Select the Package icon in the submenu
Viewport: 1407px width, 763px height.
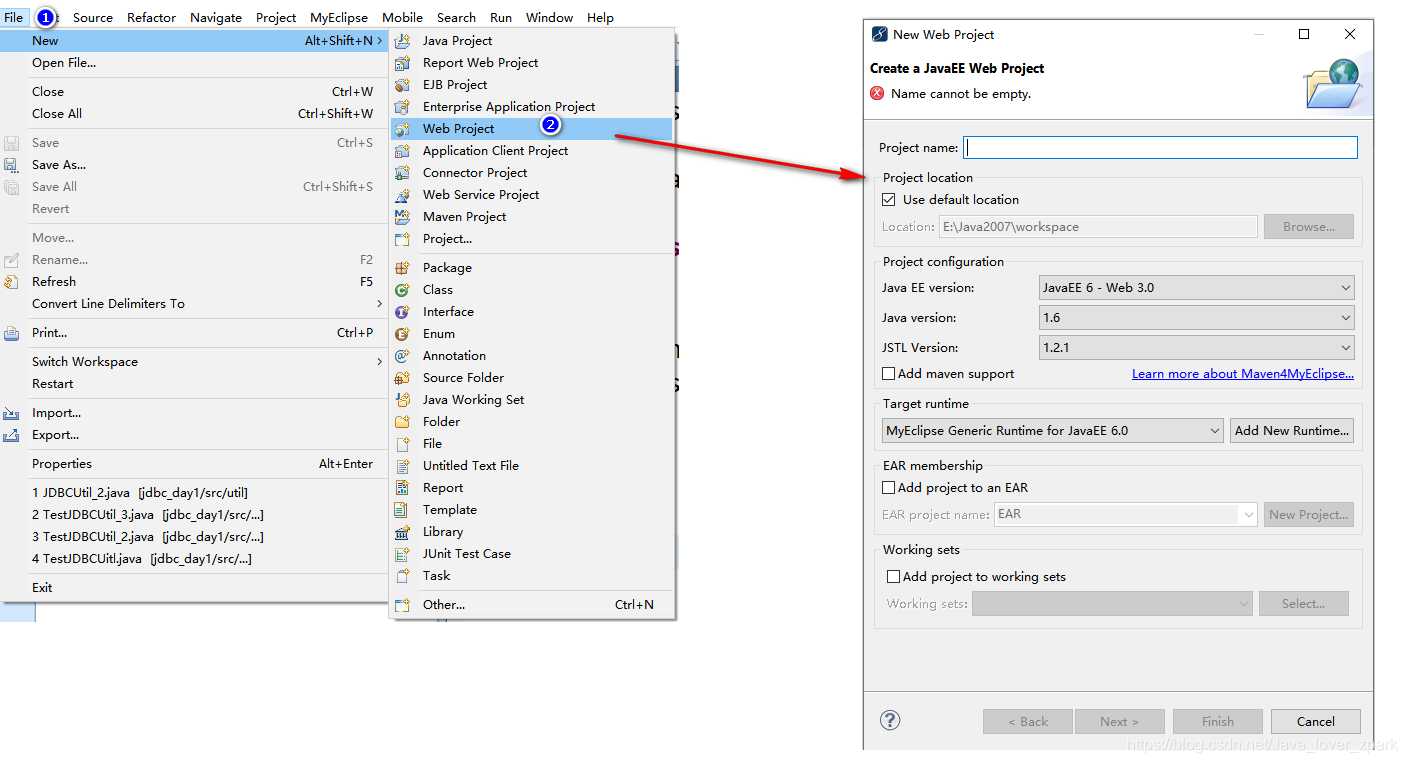[402, 268]
